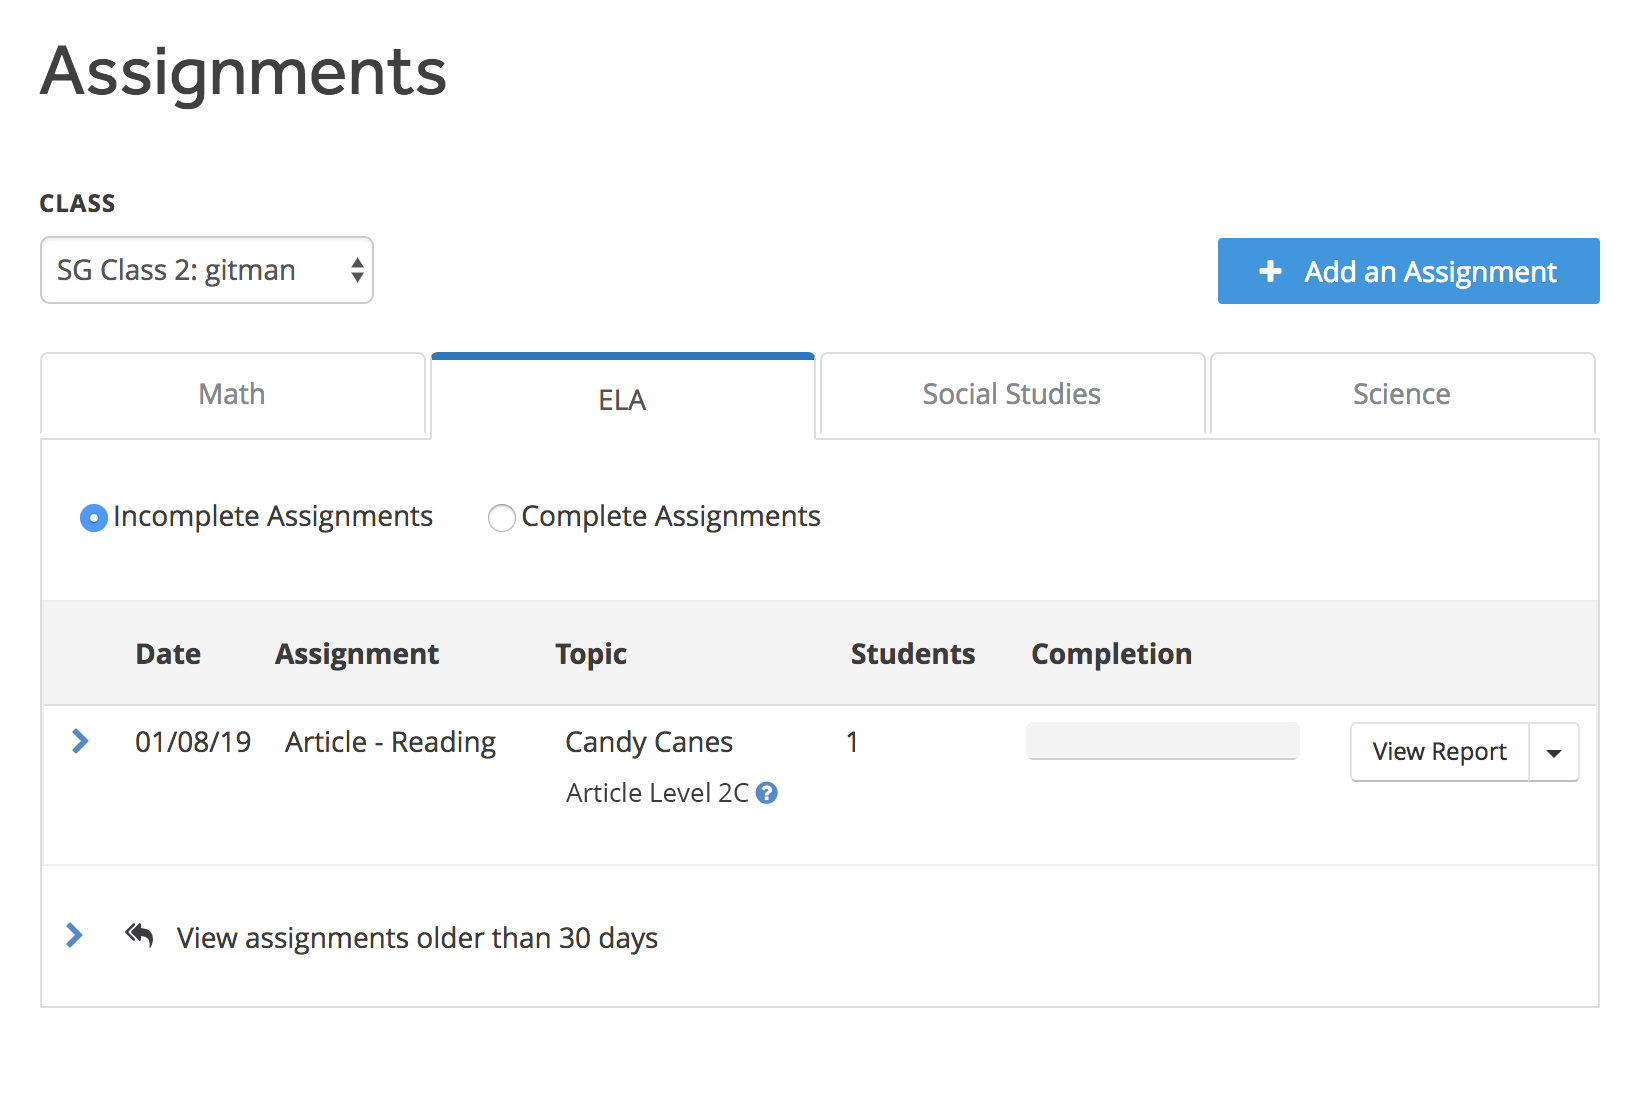Click the 01/08/19 date cell
Screen dimensions: 1644x1098
point(193,742)
